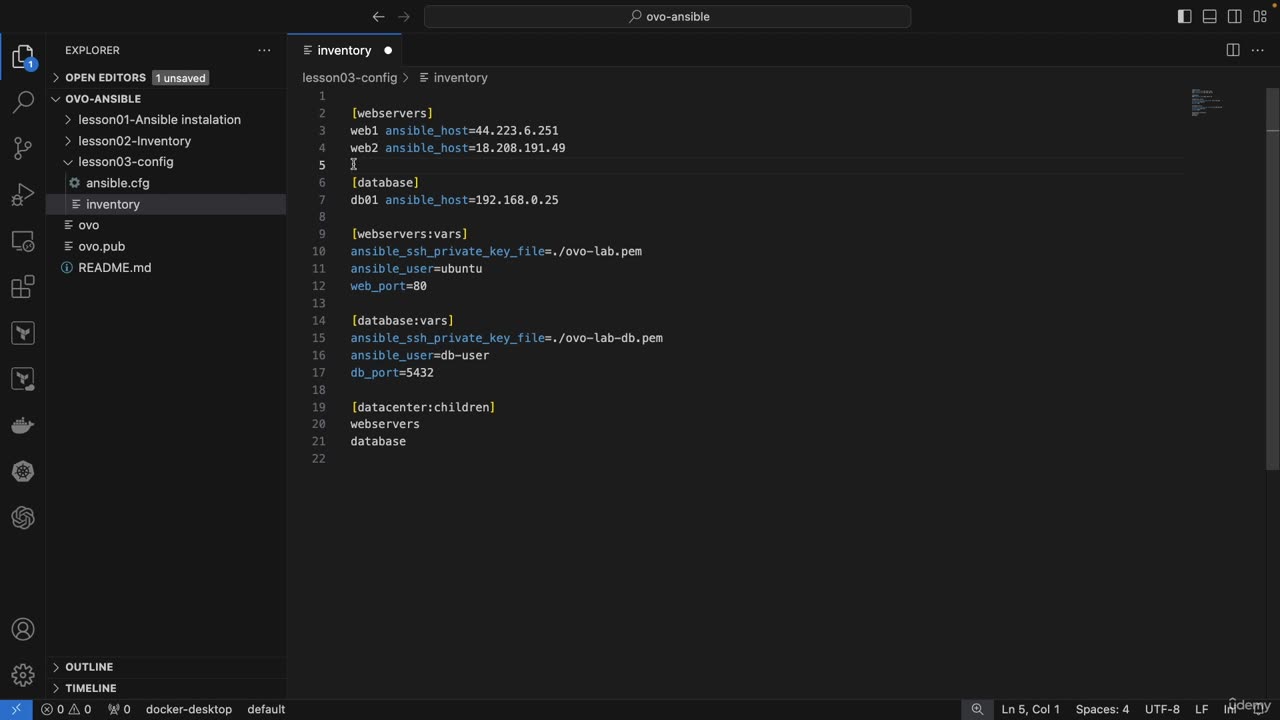Viewport: 1280px width, 720px height.
Task: Toggle the bottom panel
Action: [1209, 16]
